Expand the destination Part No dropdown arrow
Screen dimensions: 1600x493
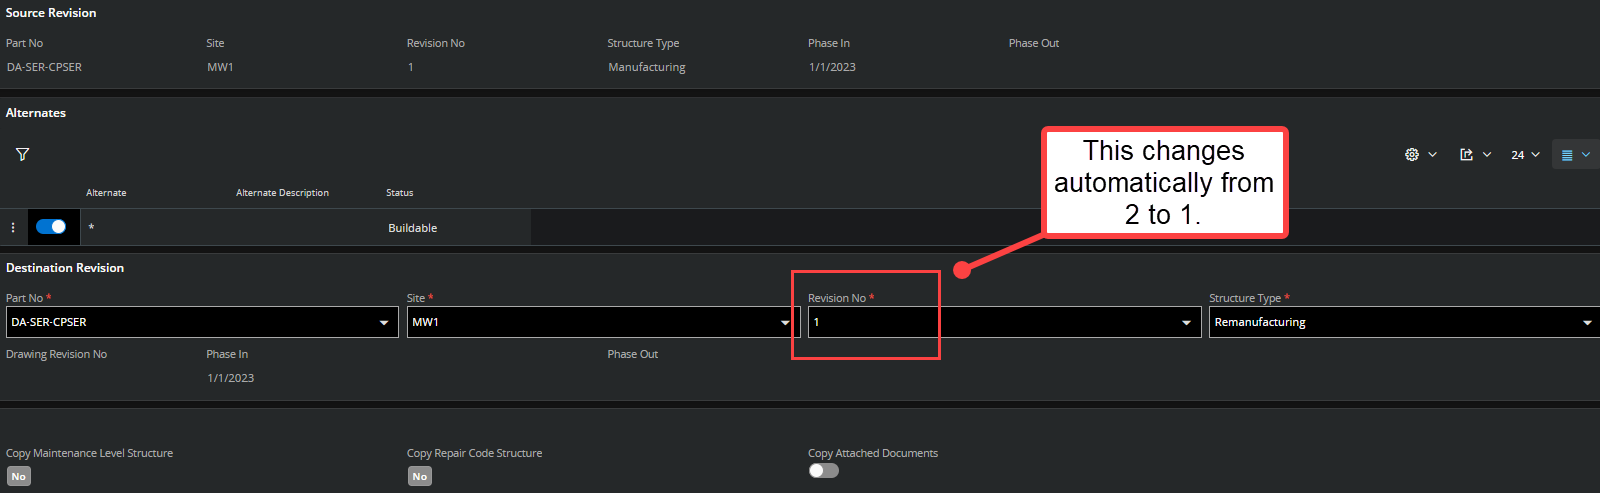(384, 322)
